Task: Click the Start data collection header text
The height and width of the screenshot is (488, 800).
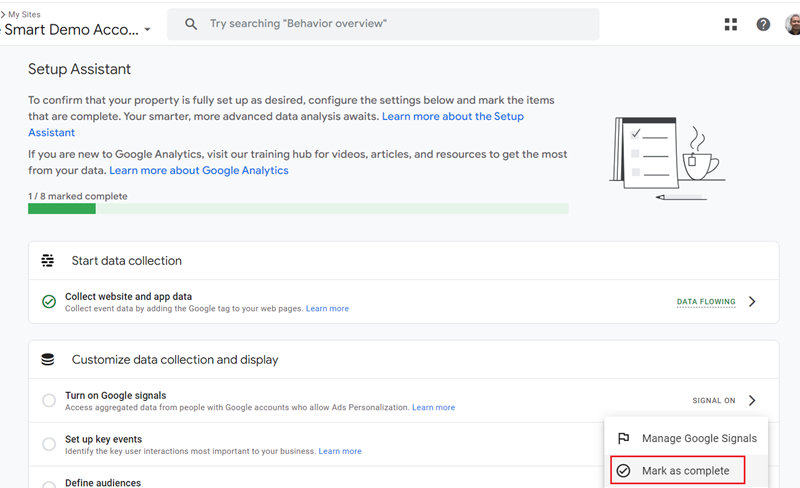Action: point(127,260)
